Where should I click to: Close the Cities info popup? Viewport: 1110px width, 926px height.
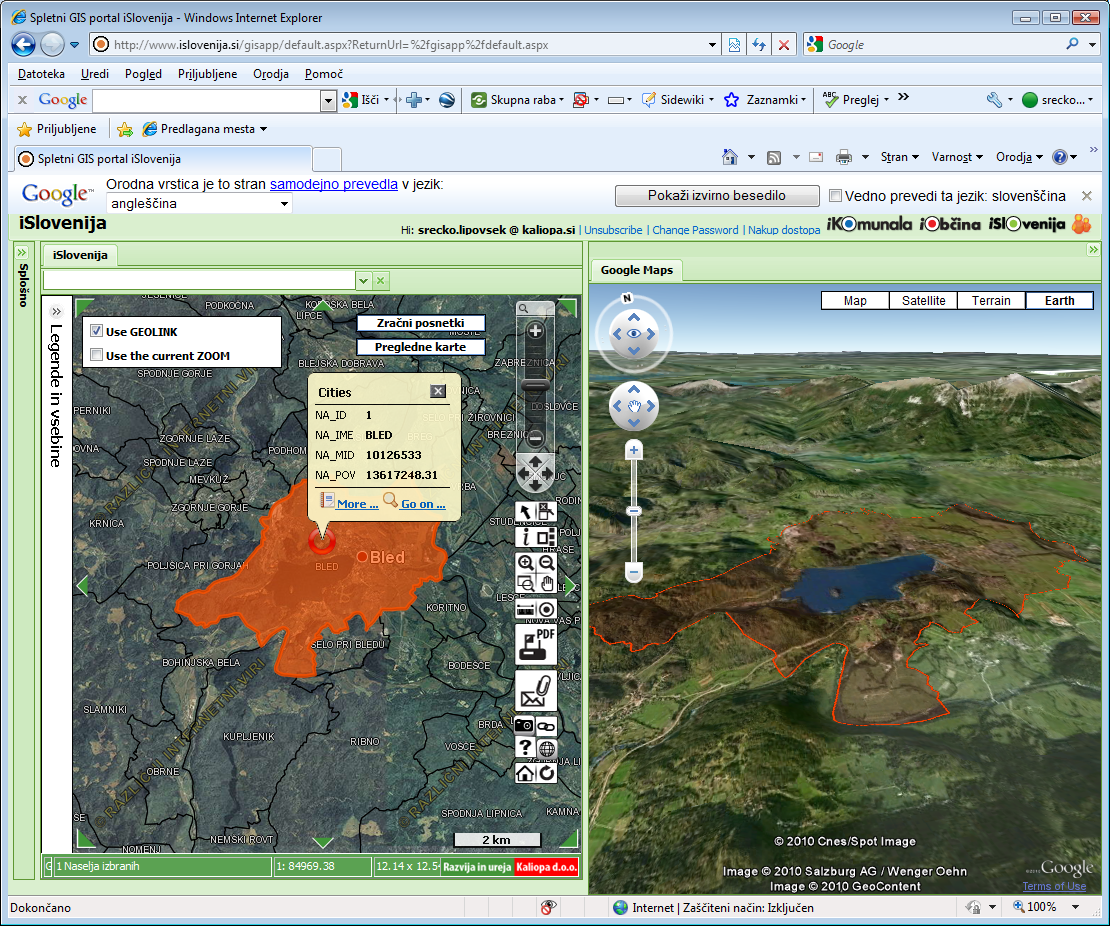438,391
